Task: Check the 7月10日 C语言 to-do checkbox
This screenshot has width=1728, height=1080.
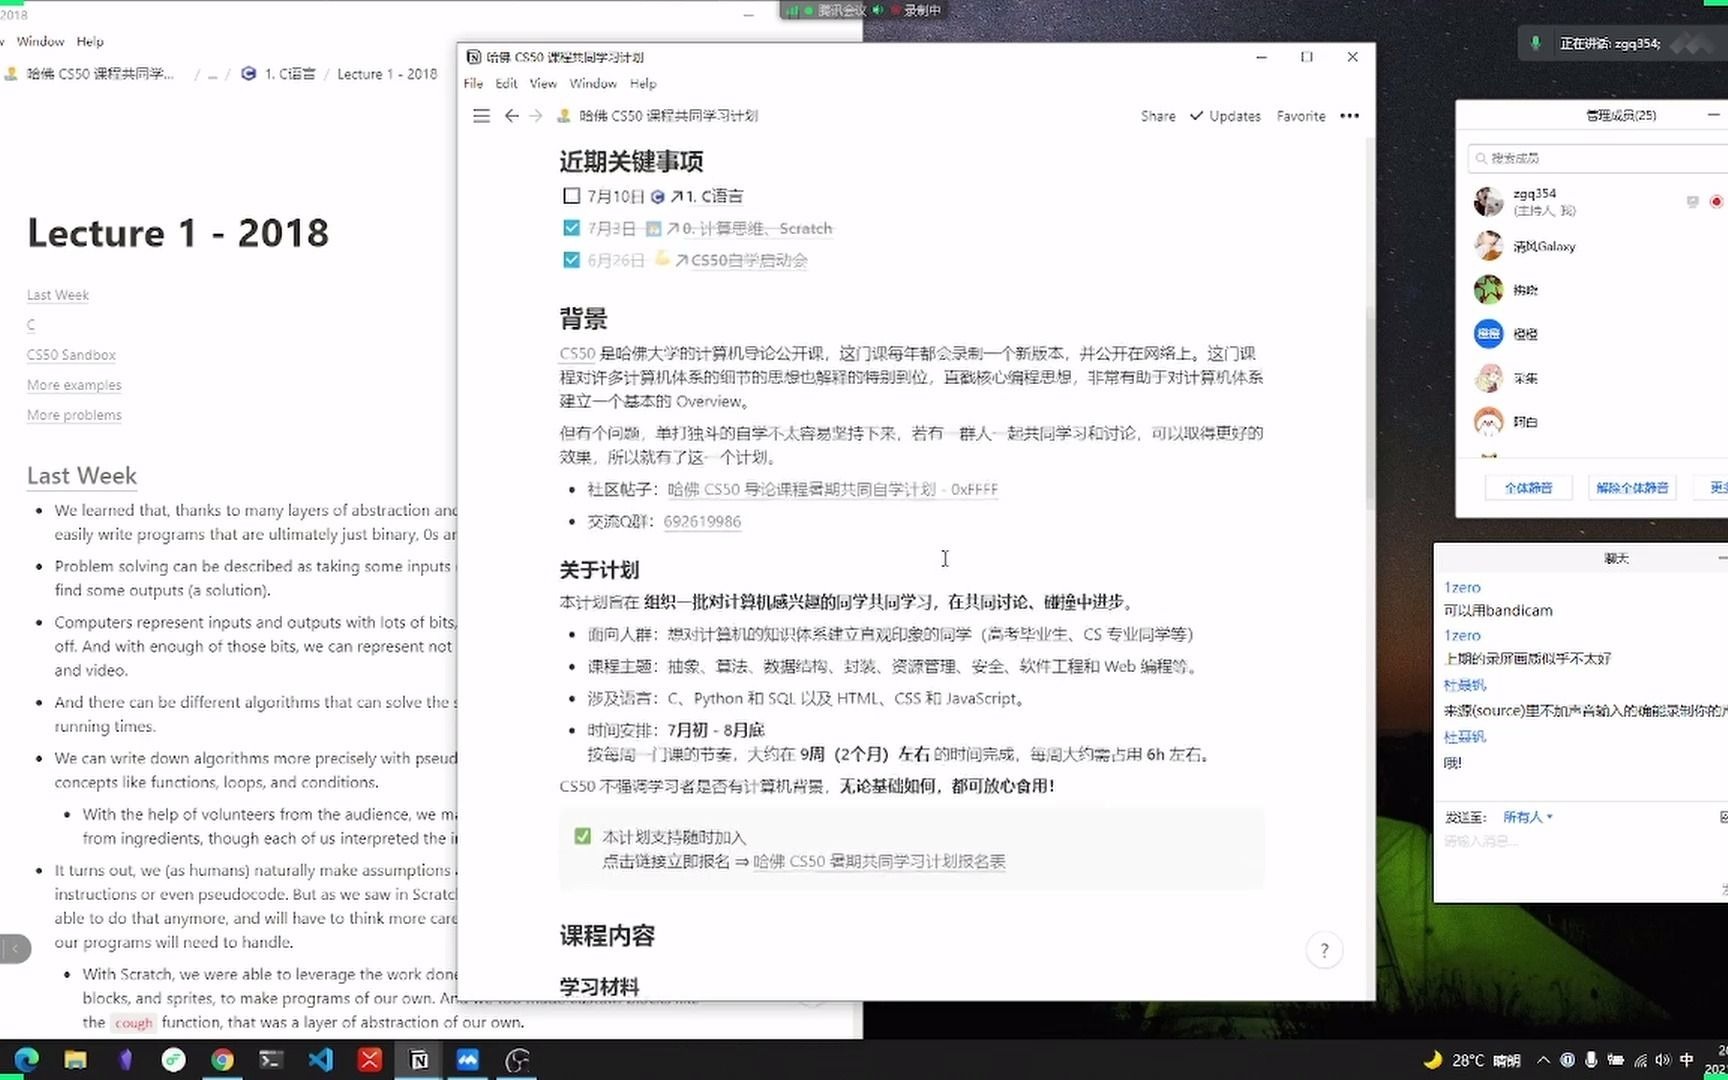Action: (x=571, y=196)
